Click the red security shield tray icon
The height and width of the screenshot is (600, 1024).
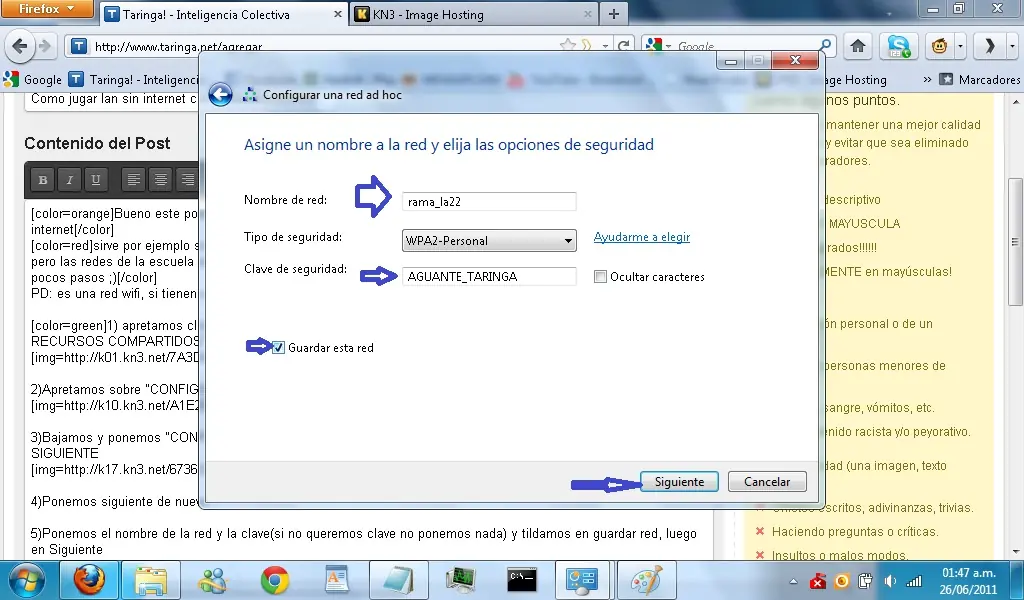tap(818, 581)
